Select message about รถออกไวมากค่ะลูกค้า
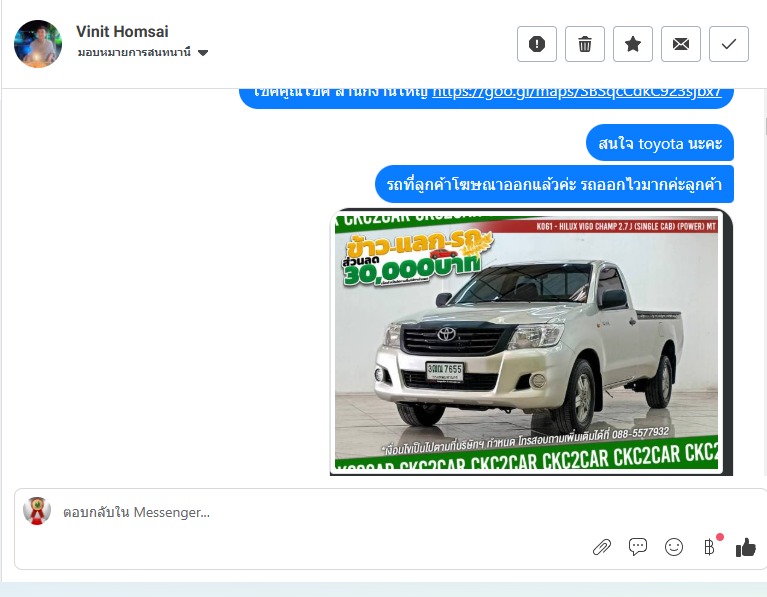 (554, 184)
